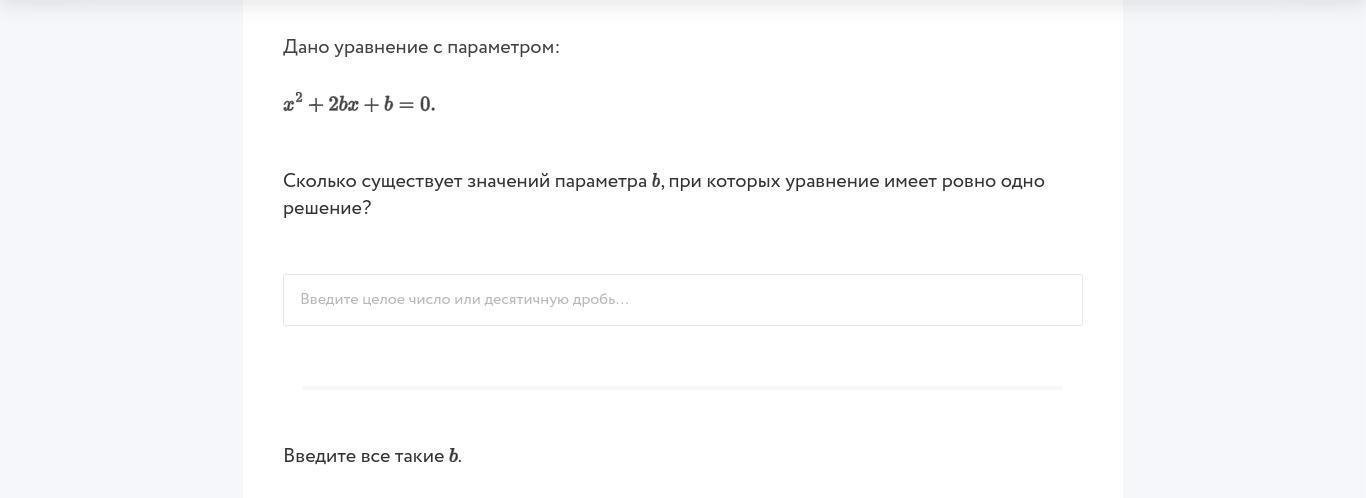
Task: Click the italic b after 'параметра'
Action: [656, 181]
